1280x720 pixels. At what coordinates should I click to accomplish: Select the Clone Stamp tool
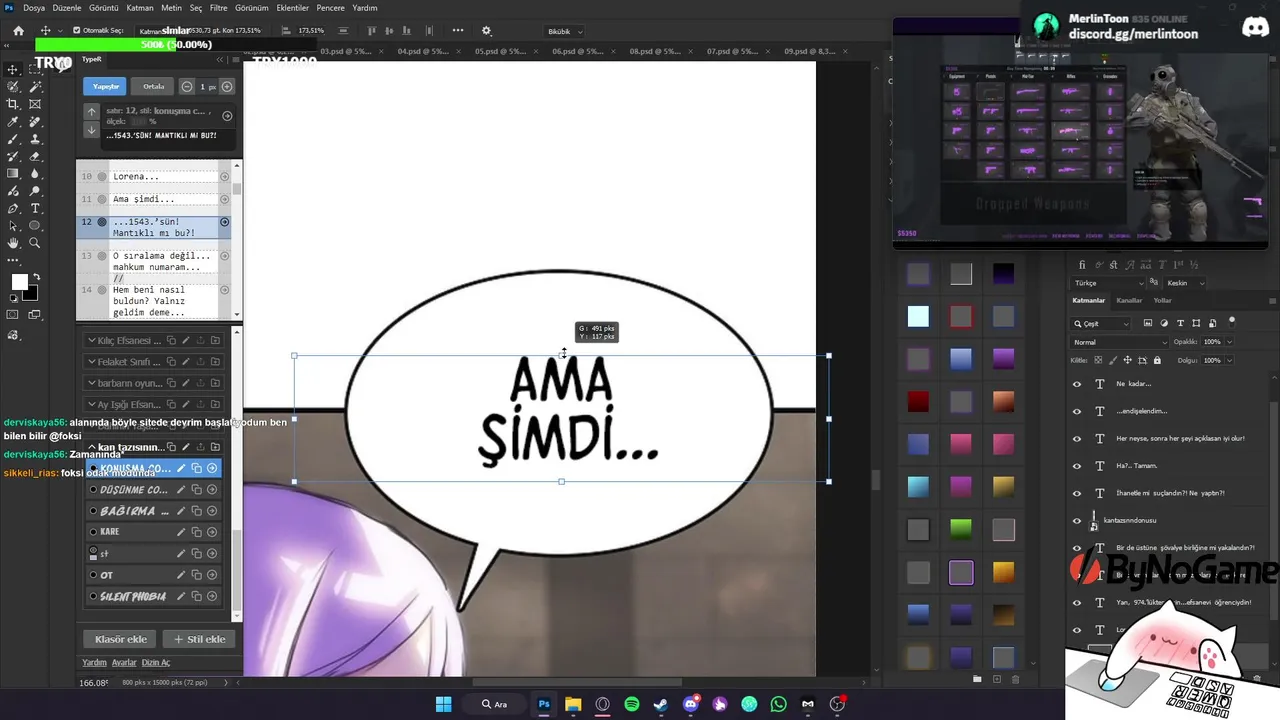[x=35, y=139]
